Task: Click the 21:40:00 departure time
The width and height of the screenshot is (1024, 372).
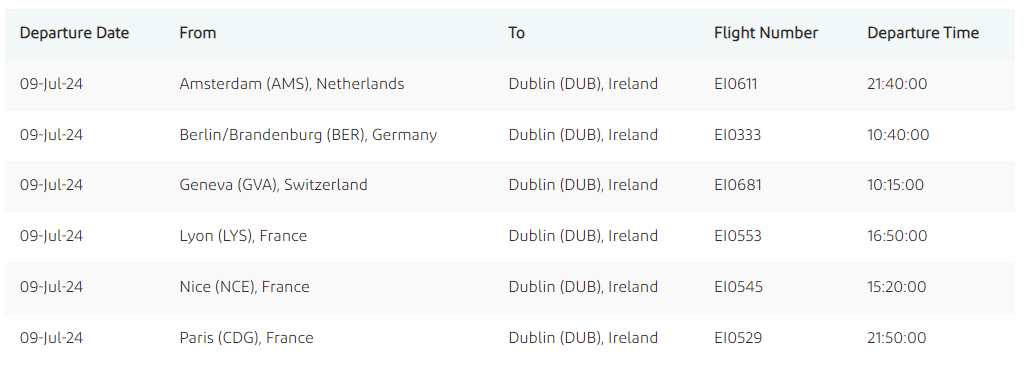Action: pyautogui.click(x=897, y=84)
